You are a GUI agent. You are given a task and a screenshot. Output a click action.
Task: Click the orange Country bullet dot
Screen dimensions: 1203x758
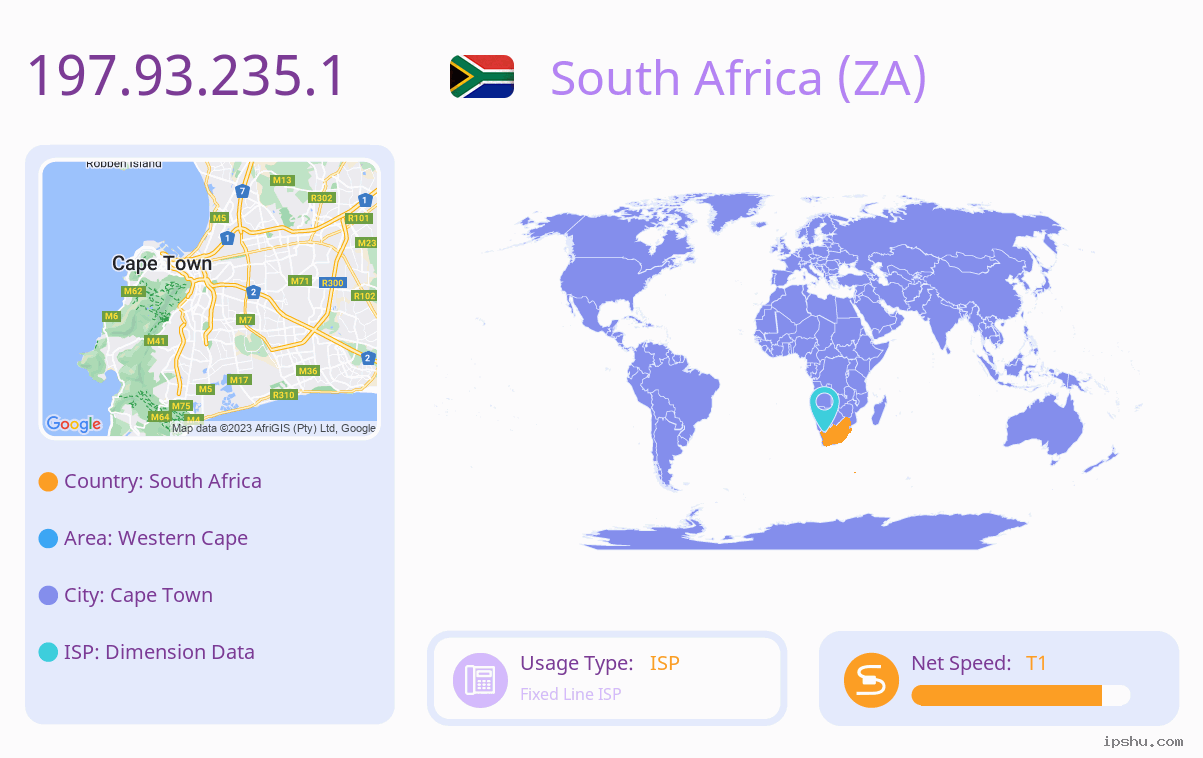[48, 481]
